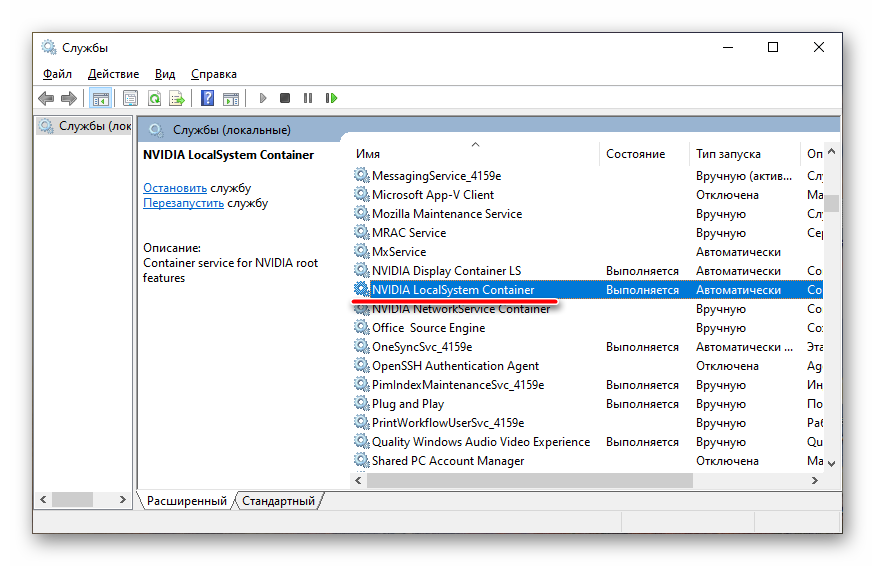The height and width of the screenshot is (566, 875).
Task: Click the list horizontal scroll right arrow
Action: click(x=815, y=480)
